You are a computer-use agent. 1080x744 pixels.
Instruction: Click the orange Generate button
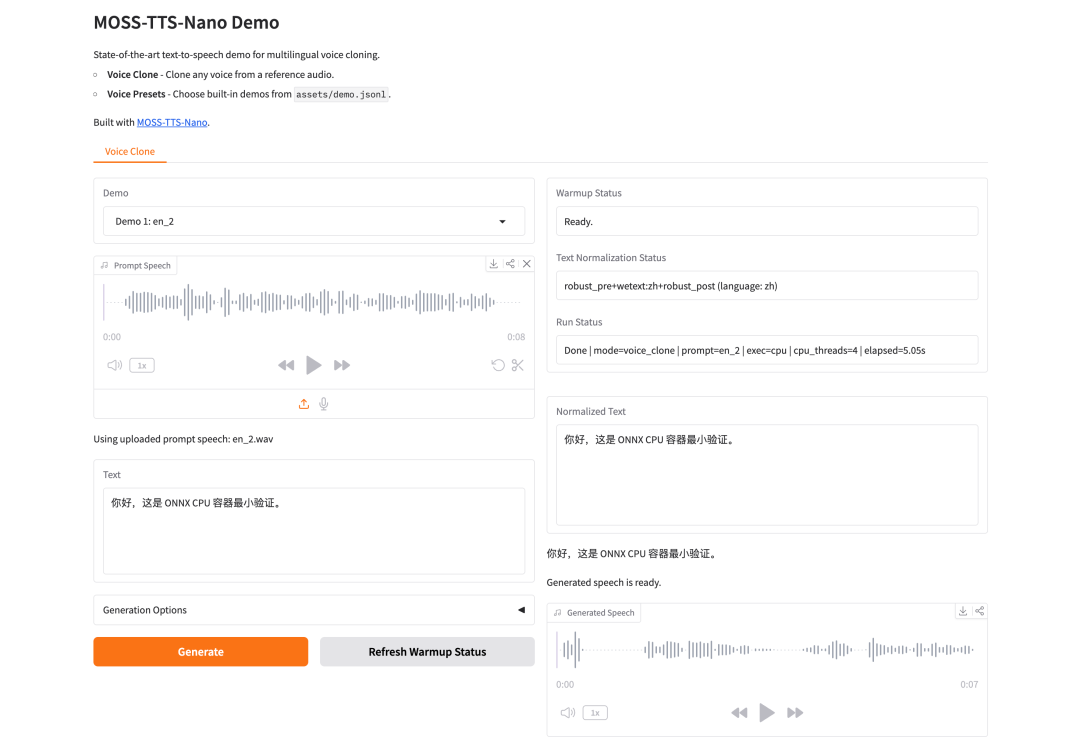(x=200, y=652)
